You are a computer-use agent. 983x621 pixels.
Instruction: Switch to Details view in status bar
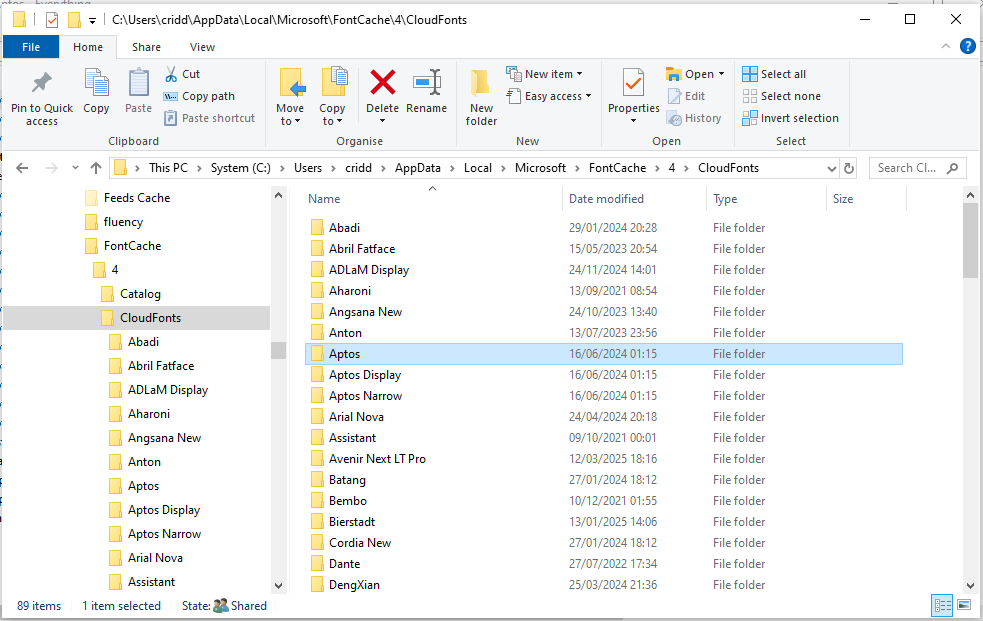(x=942, y=605)
